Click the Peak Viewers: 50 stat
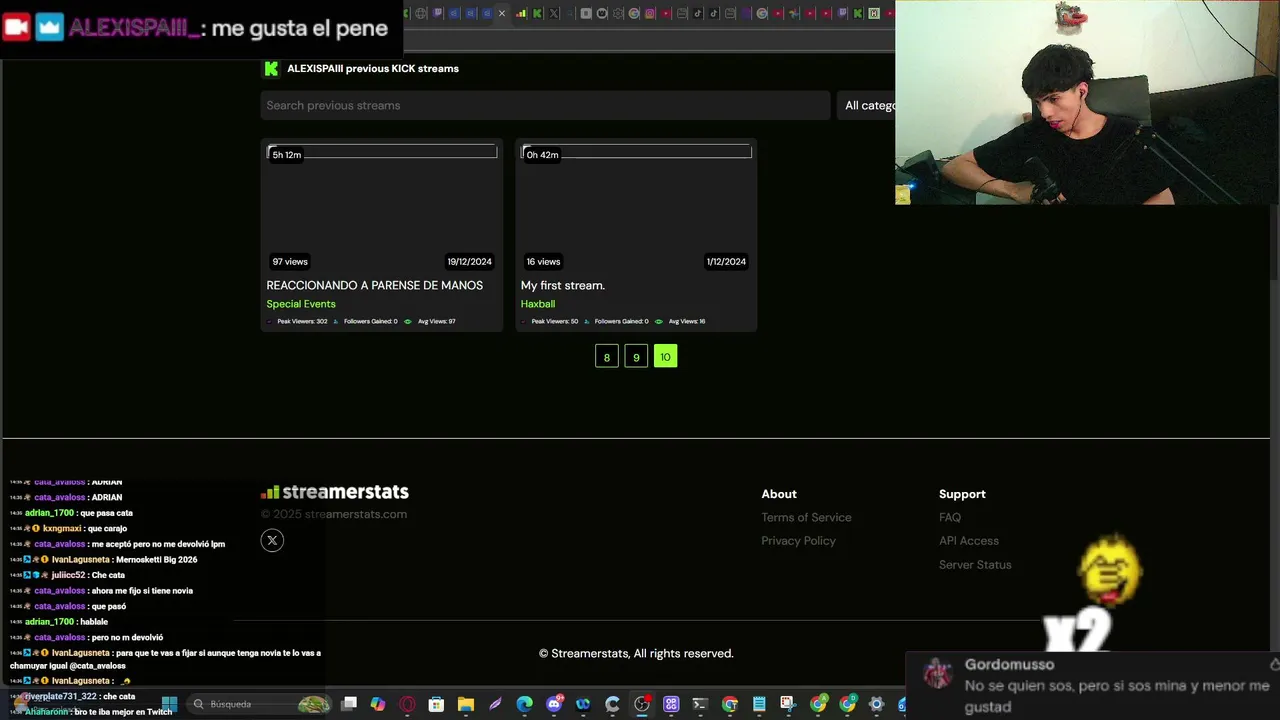Screen dimensions: 1280x720 coord(554,322)
